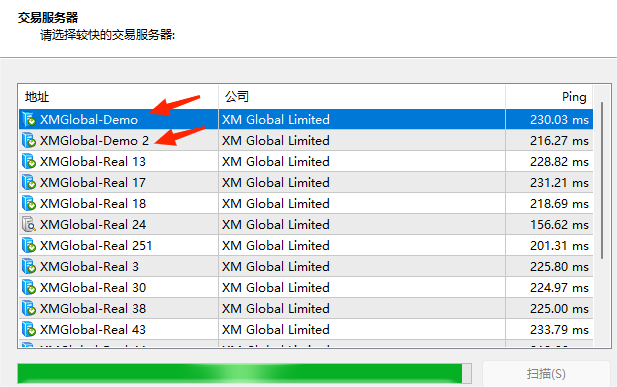Select the XMGlobal-Real 251 server

pos(306,245)
